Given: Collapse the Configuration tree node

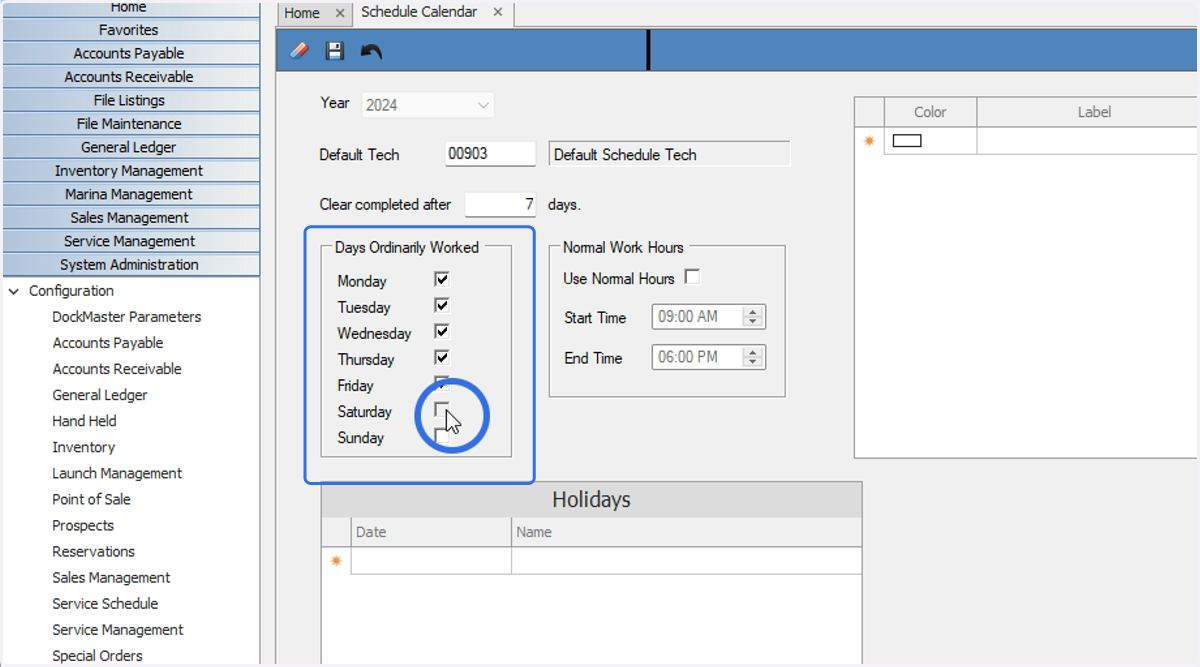Looking at the screenshot, I should pyautogui.click(x=14, y=291).
